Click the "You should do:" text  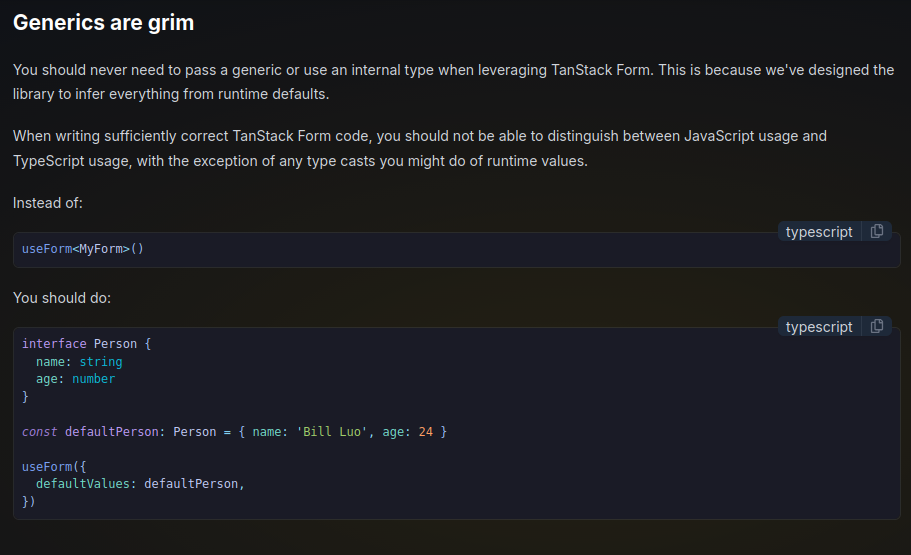[62, 298]
